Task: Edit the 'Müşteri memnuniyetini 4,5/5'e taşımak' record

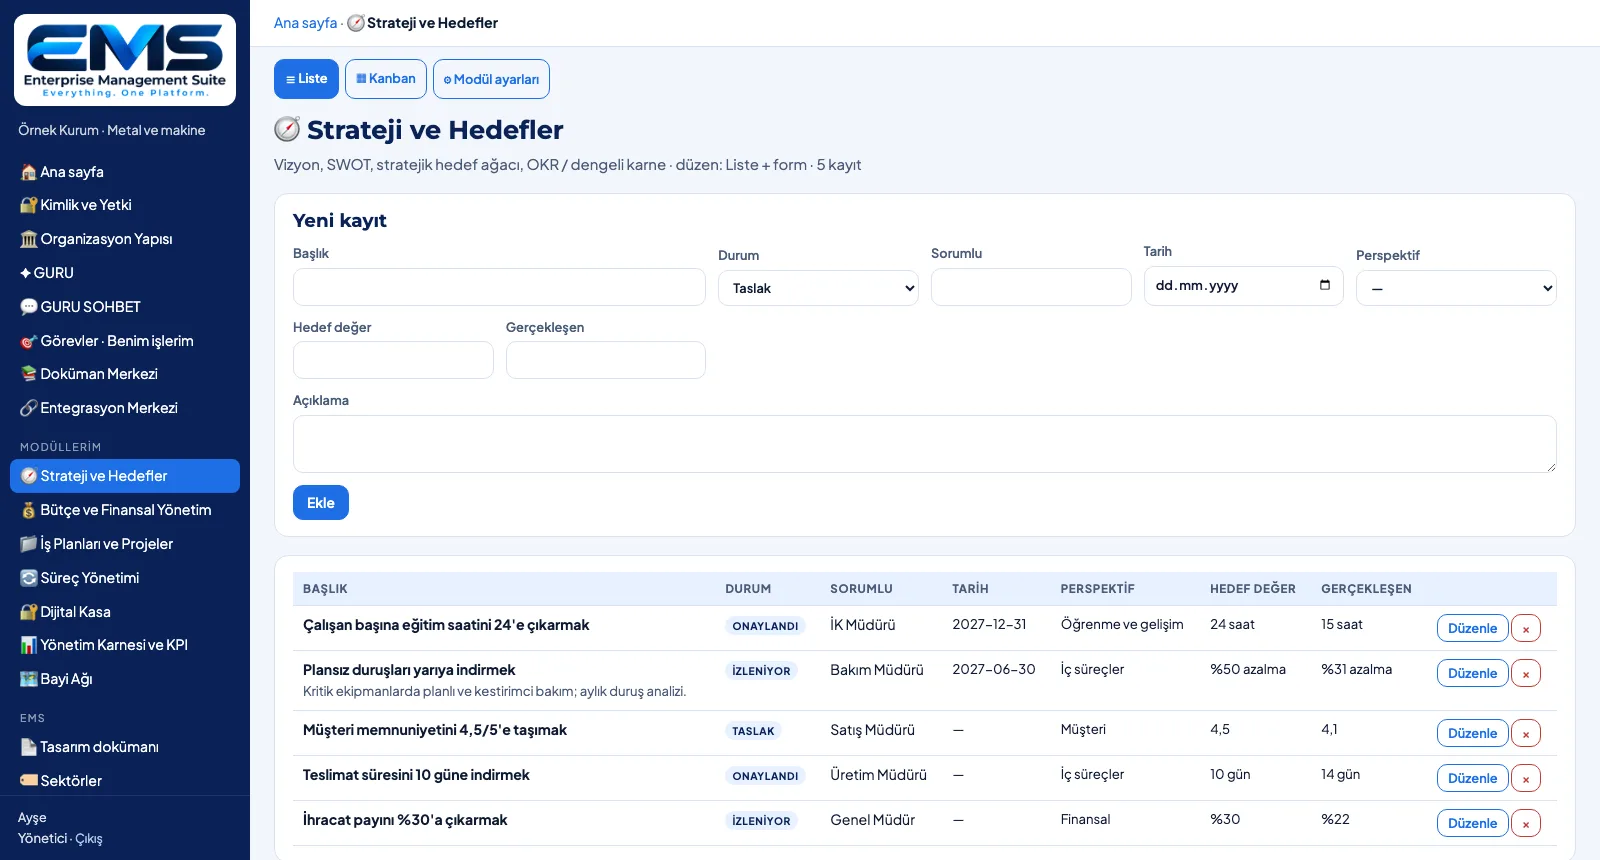Action: (x=1472, y=733)
